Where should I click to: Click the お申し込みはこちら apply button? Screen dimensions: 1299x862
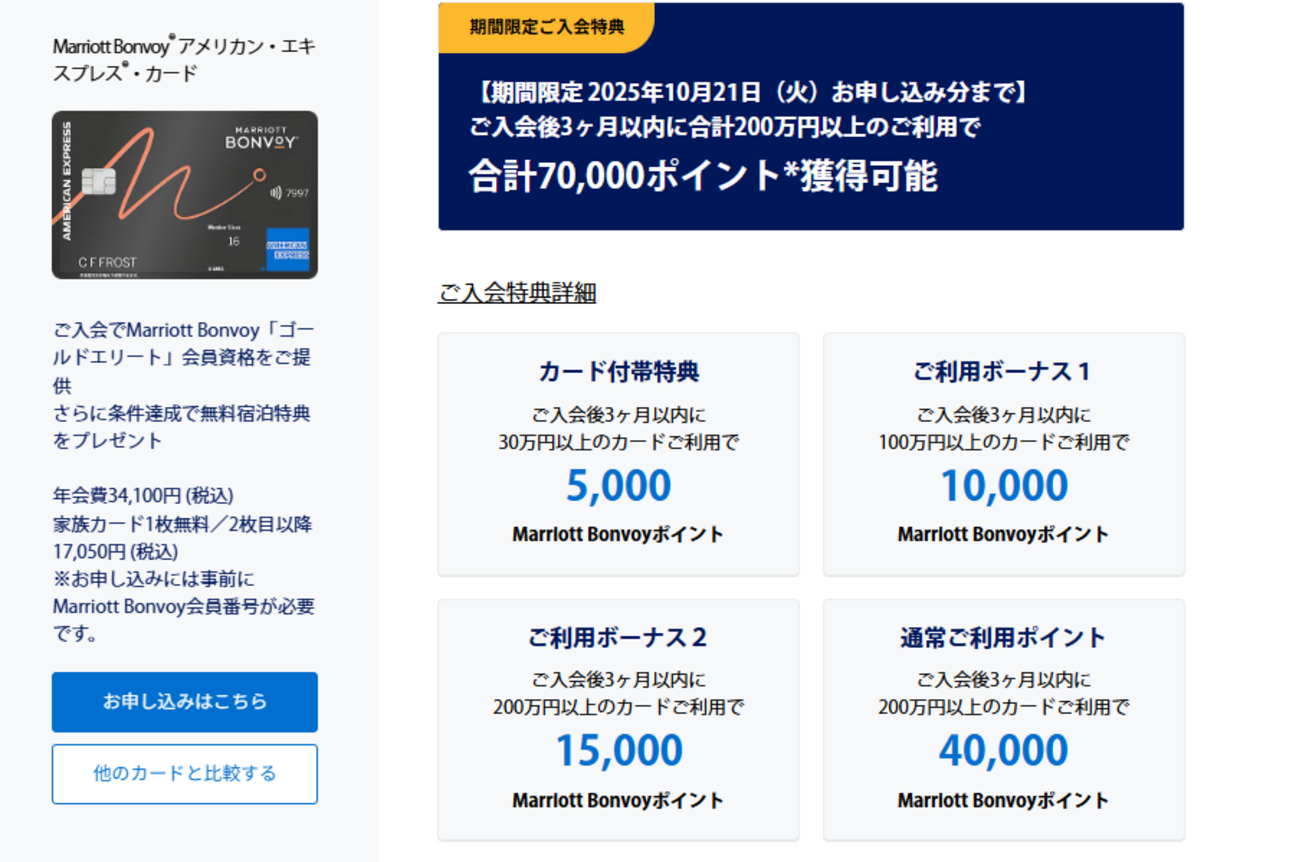(x=185, y=702)
